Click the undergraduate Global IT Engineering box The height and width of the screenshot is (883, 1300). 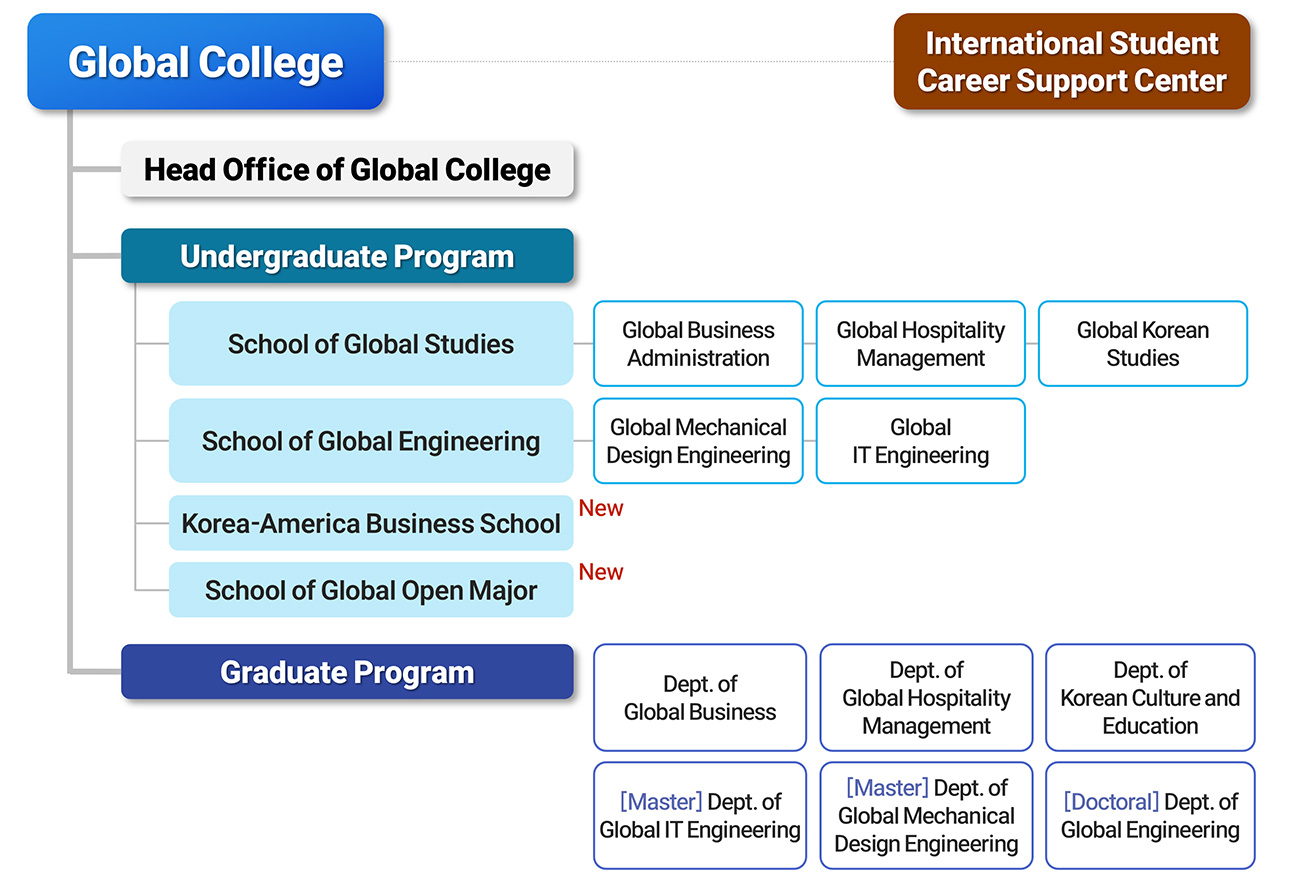[x=920, y=441]
